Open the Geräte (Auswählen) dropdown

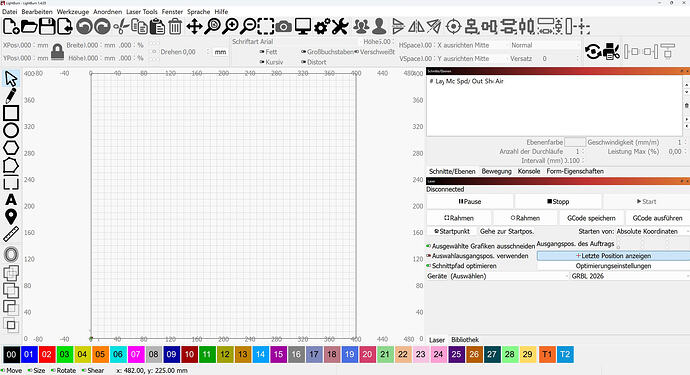[x=509, y=276]
